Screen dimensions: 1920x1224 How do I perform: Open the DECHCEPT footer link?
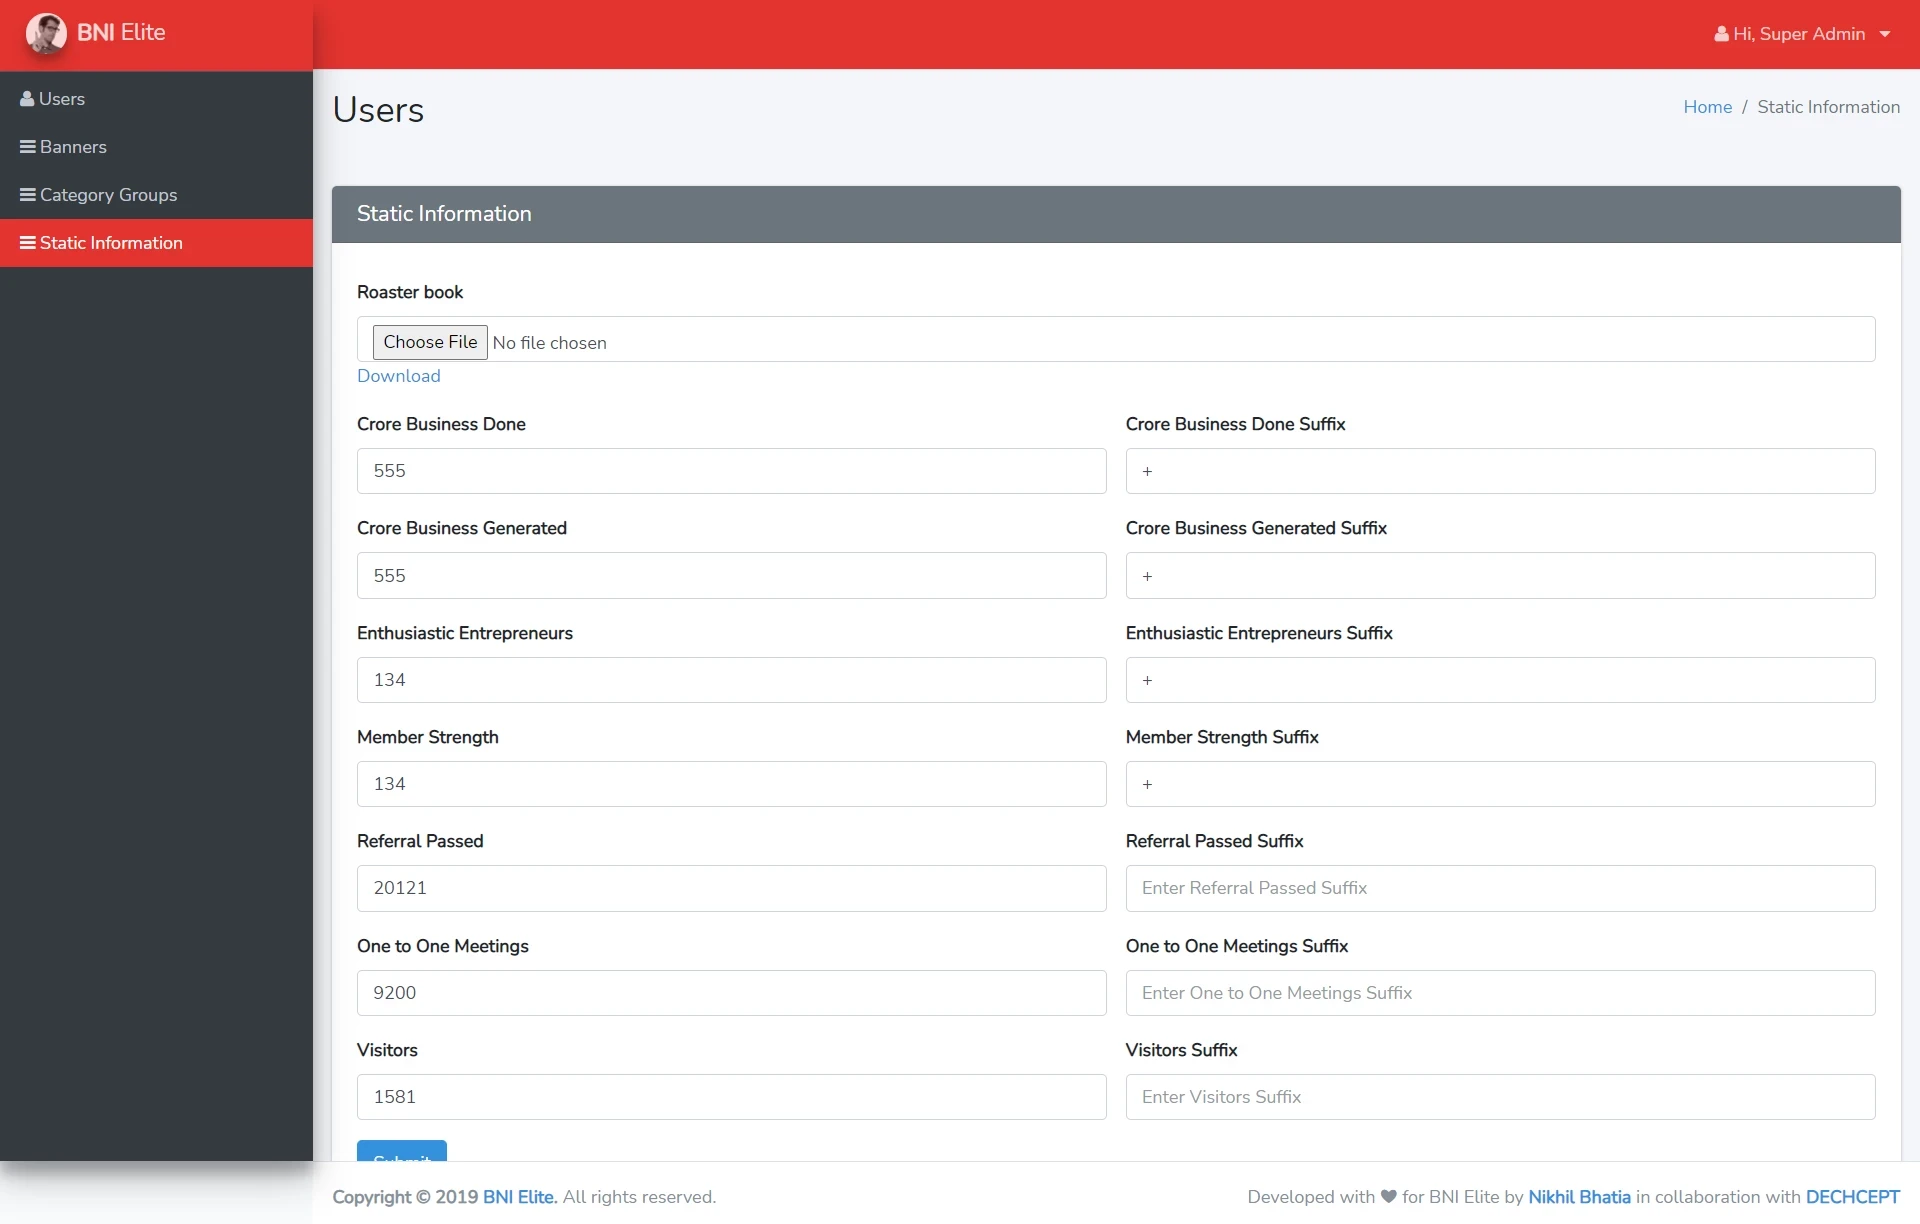pos(1852,1197)
